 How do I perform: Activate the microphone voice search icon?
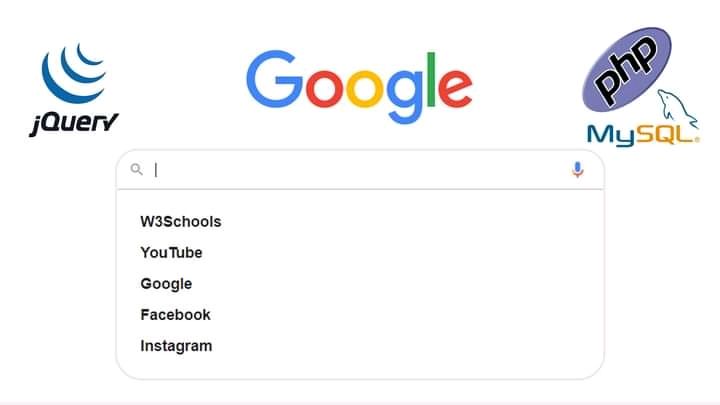click(x=578, y=170)
